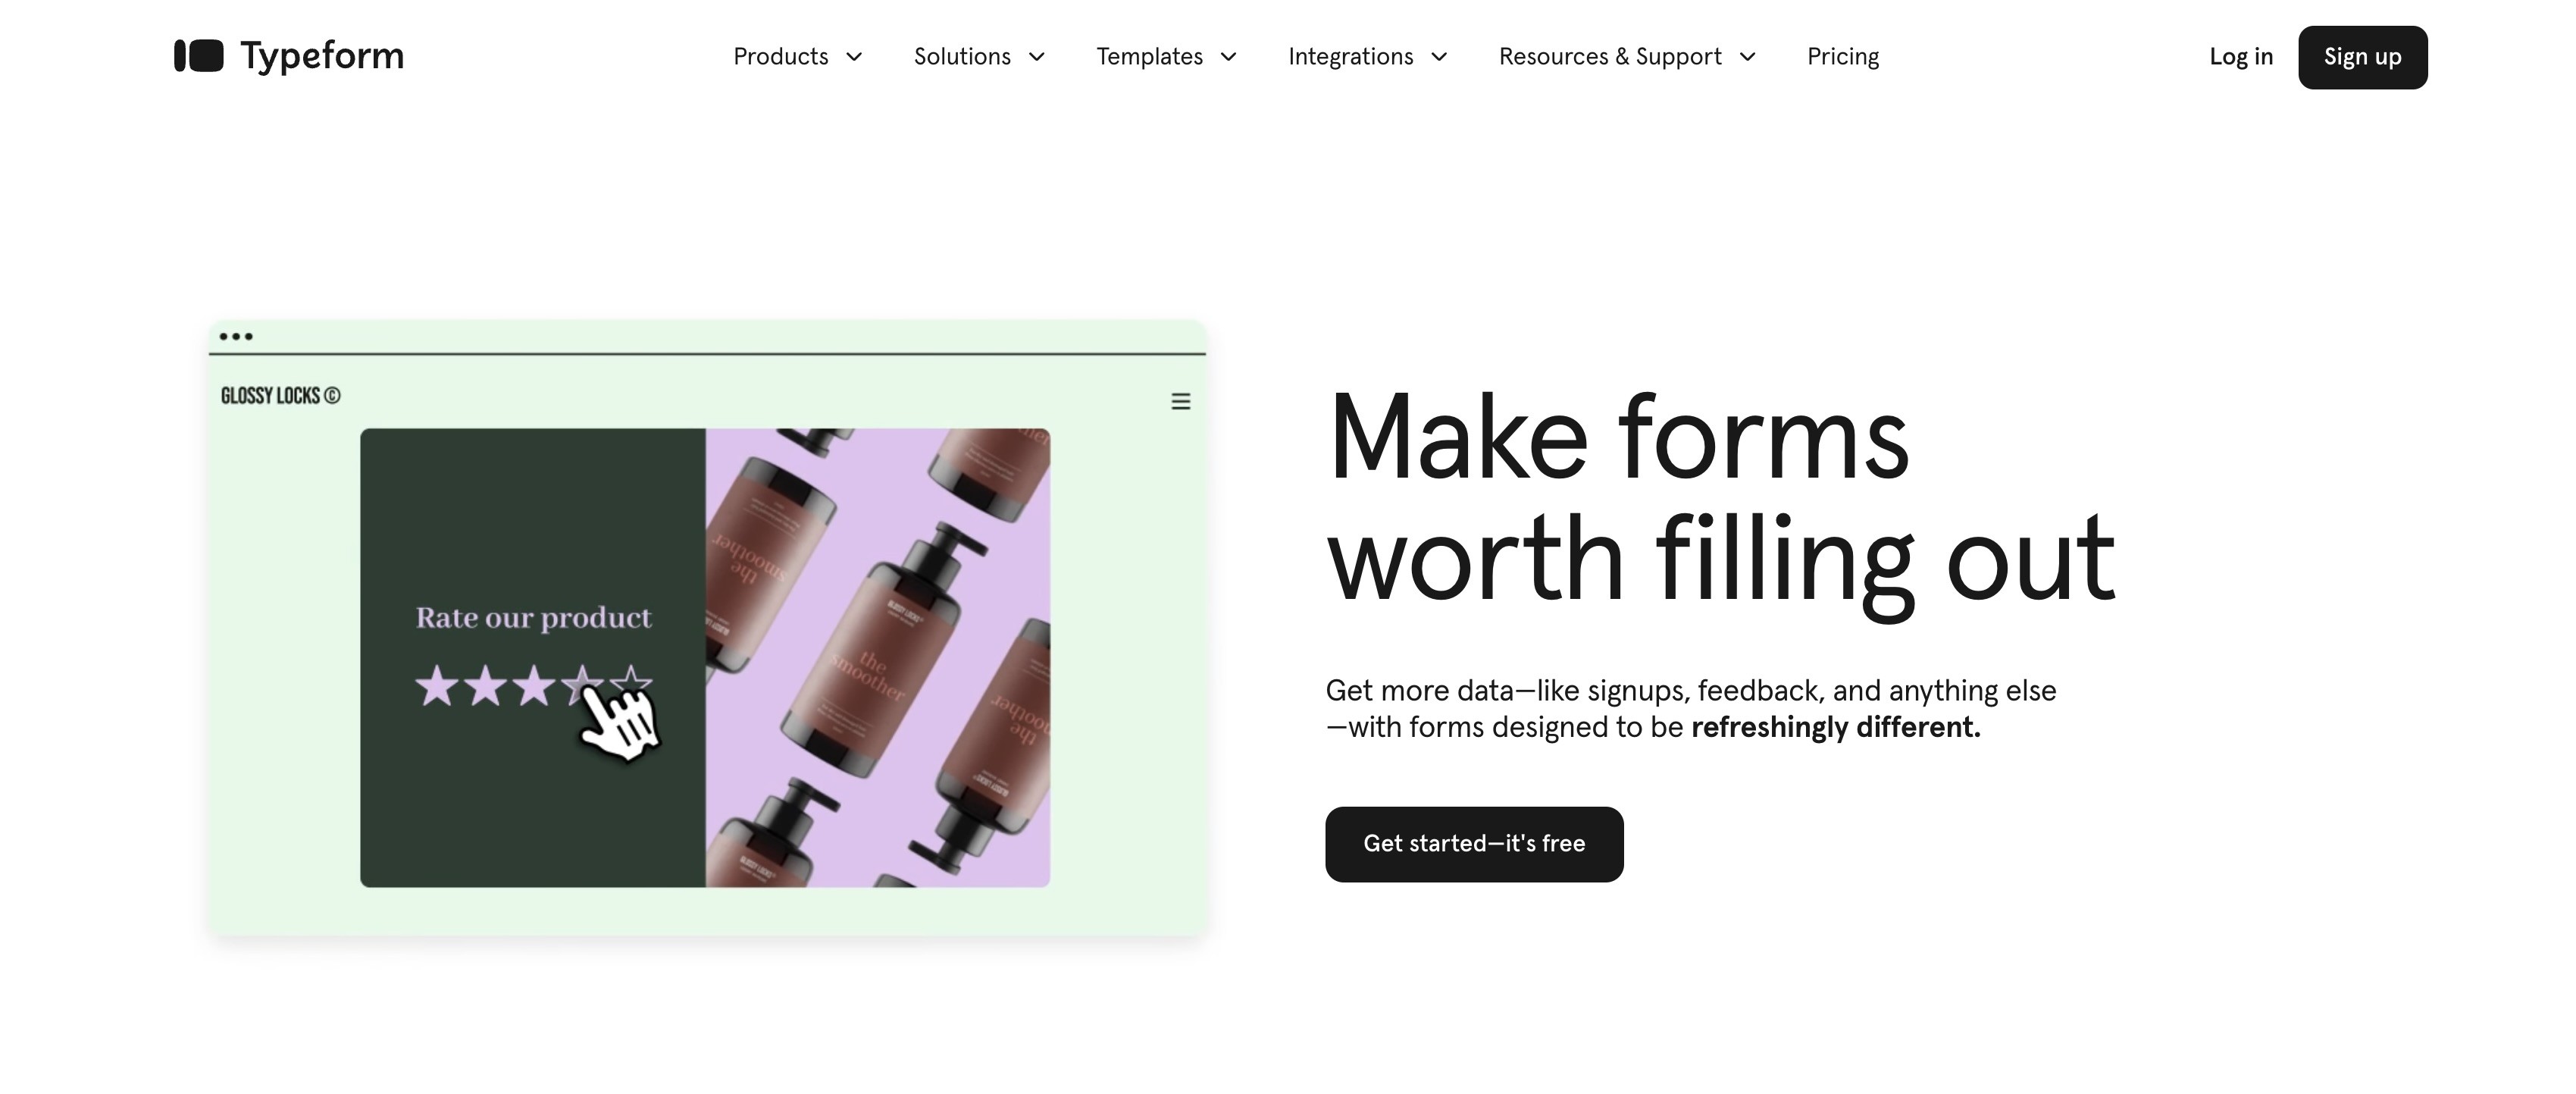Screen dimensions: 2576x1094
Task: Select the second rating star
Action: point(485,686)
